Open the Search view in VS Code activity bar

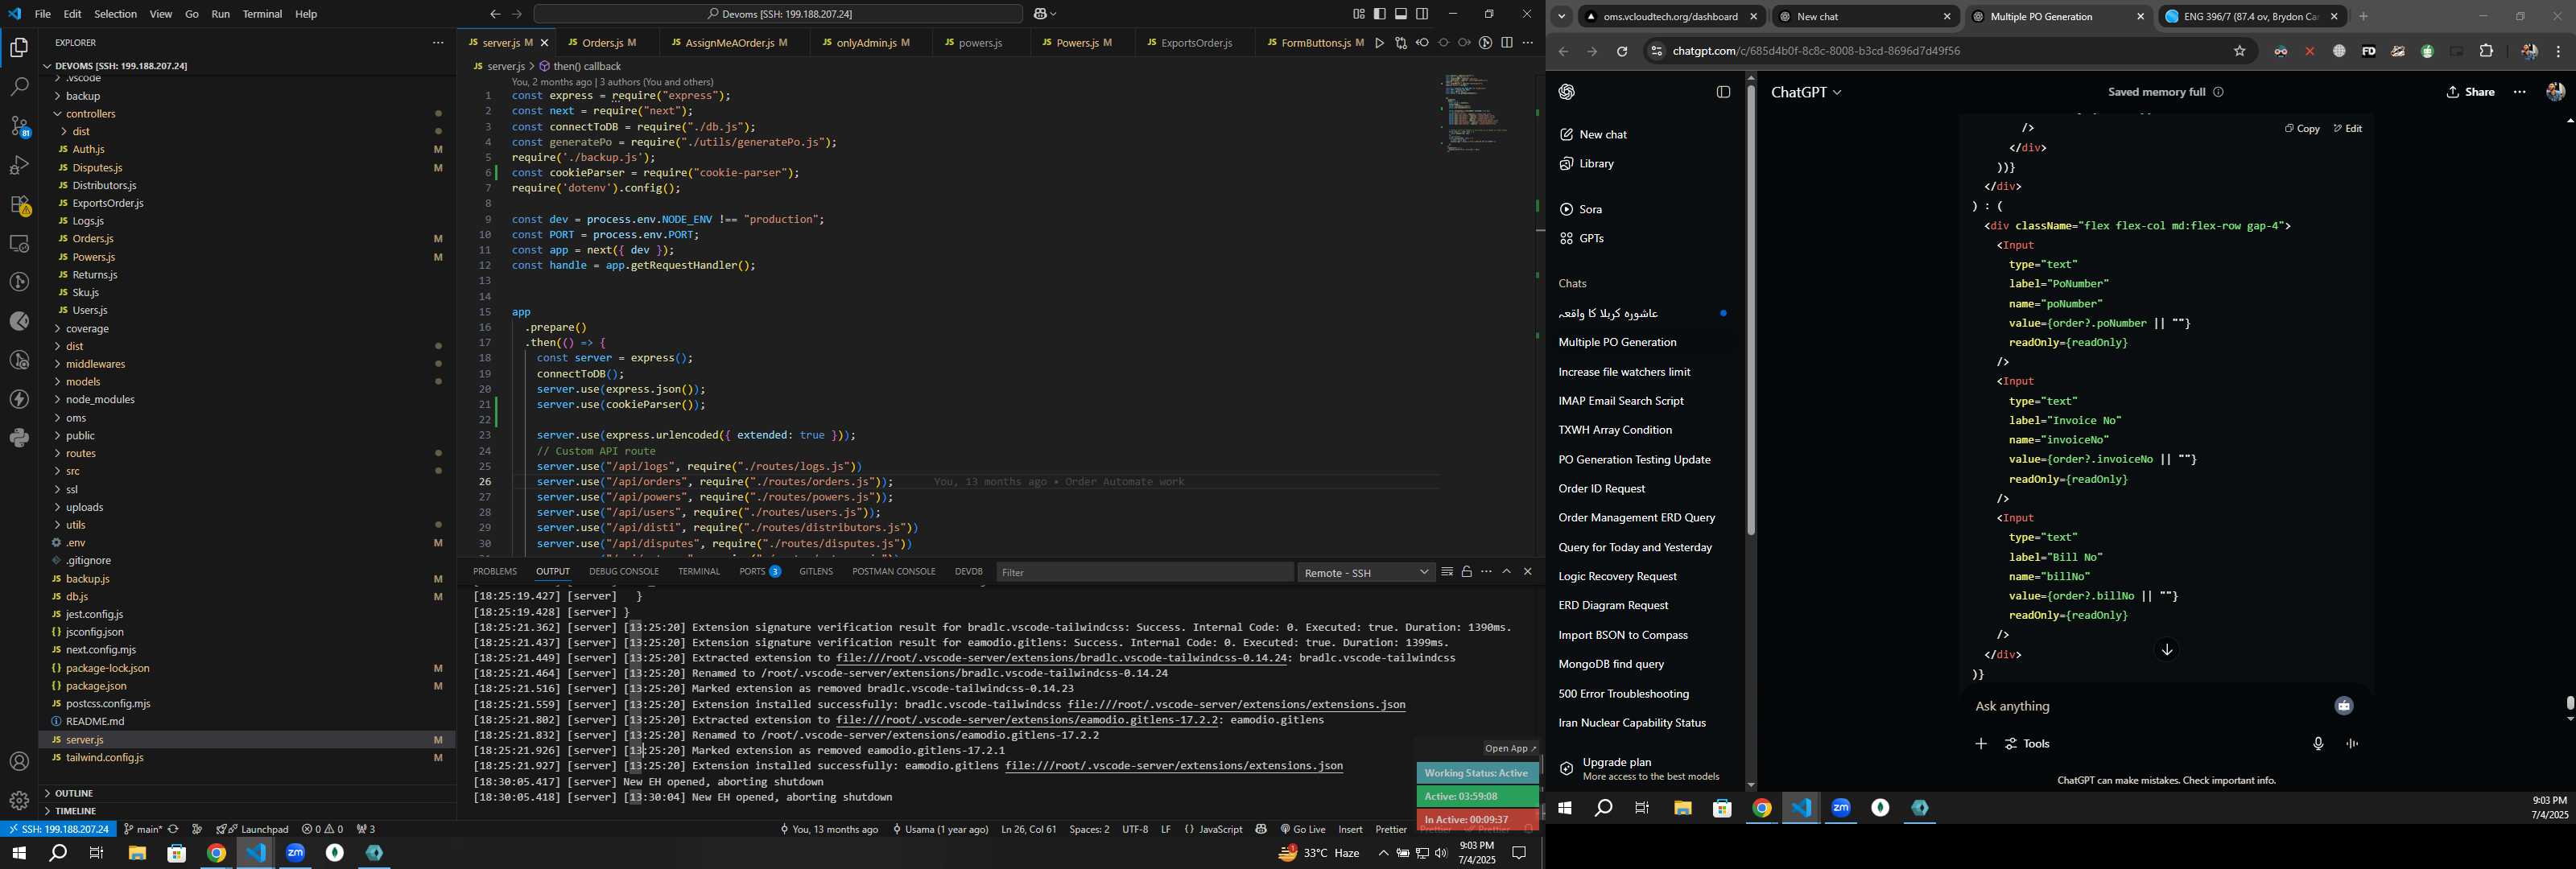(x=19, y=87)
